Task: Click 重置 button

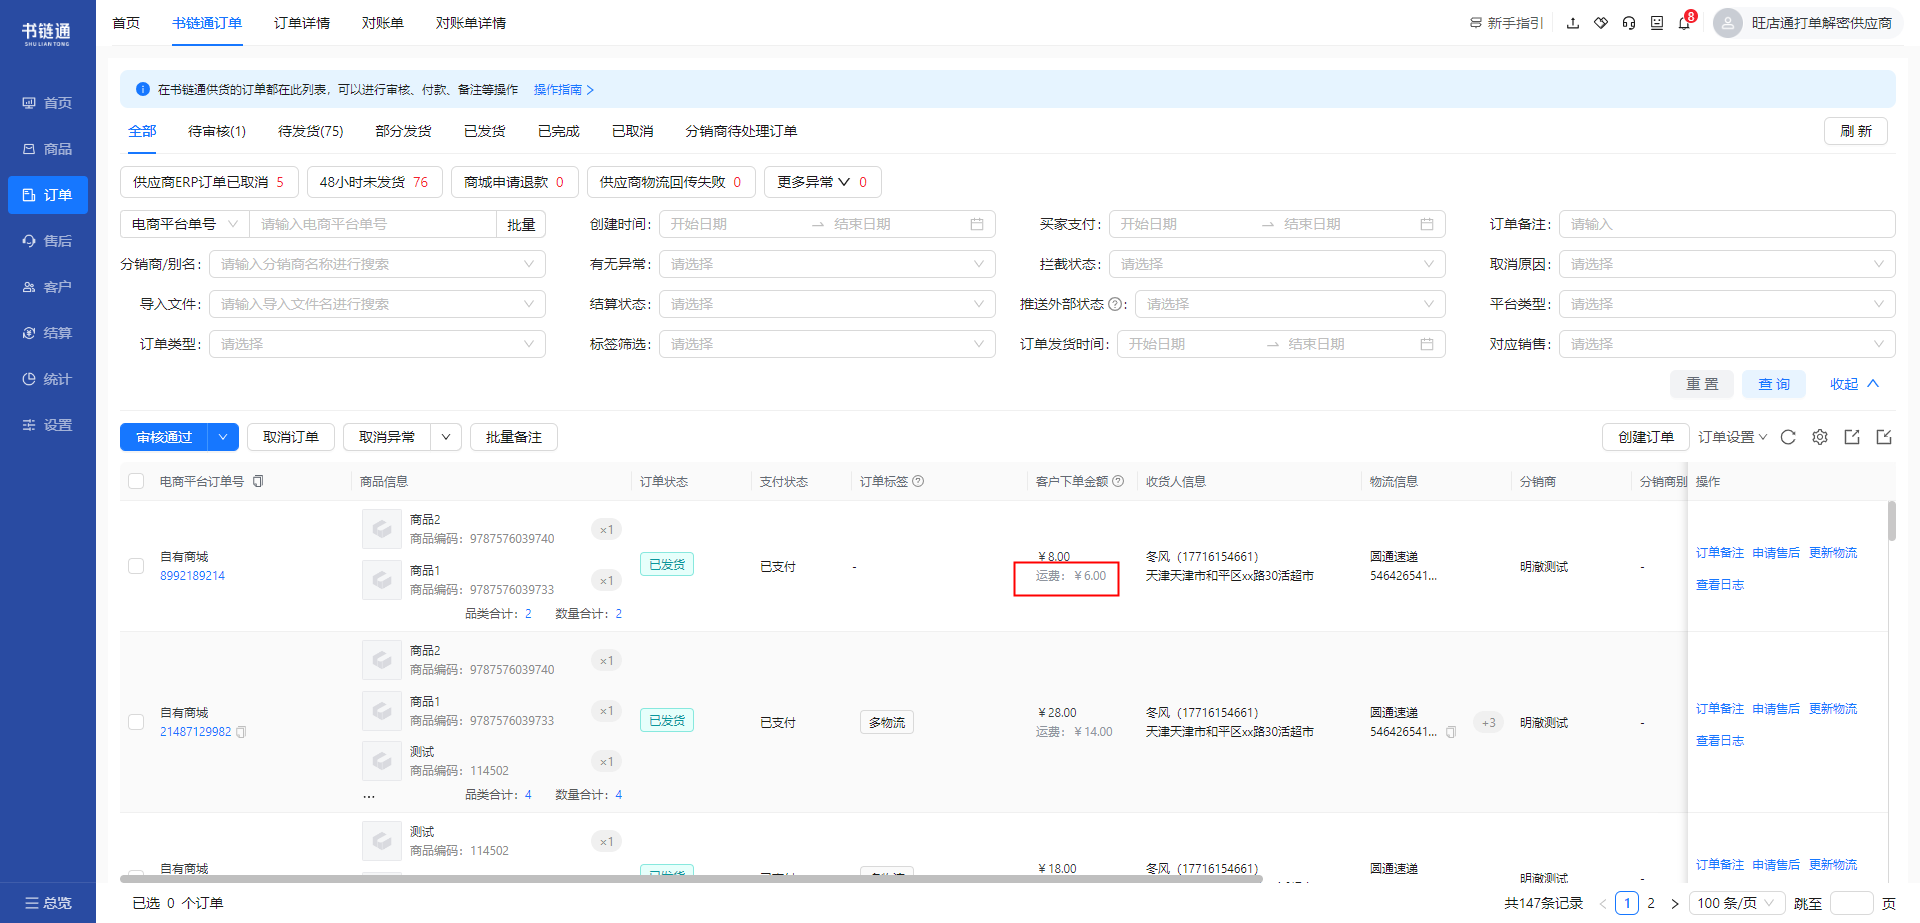Action: click(x=1702, y=384)
